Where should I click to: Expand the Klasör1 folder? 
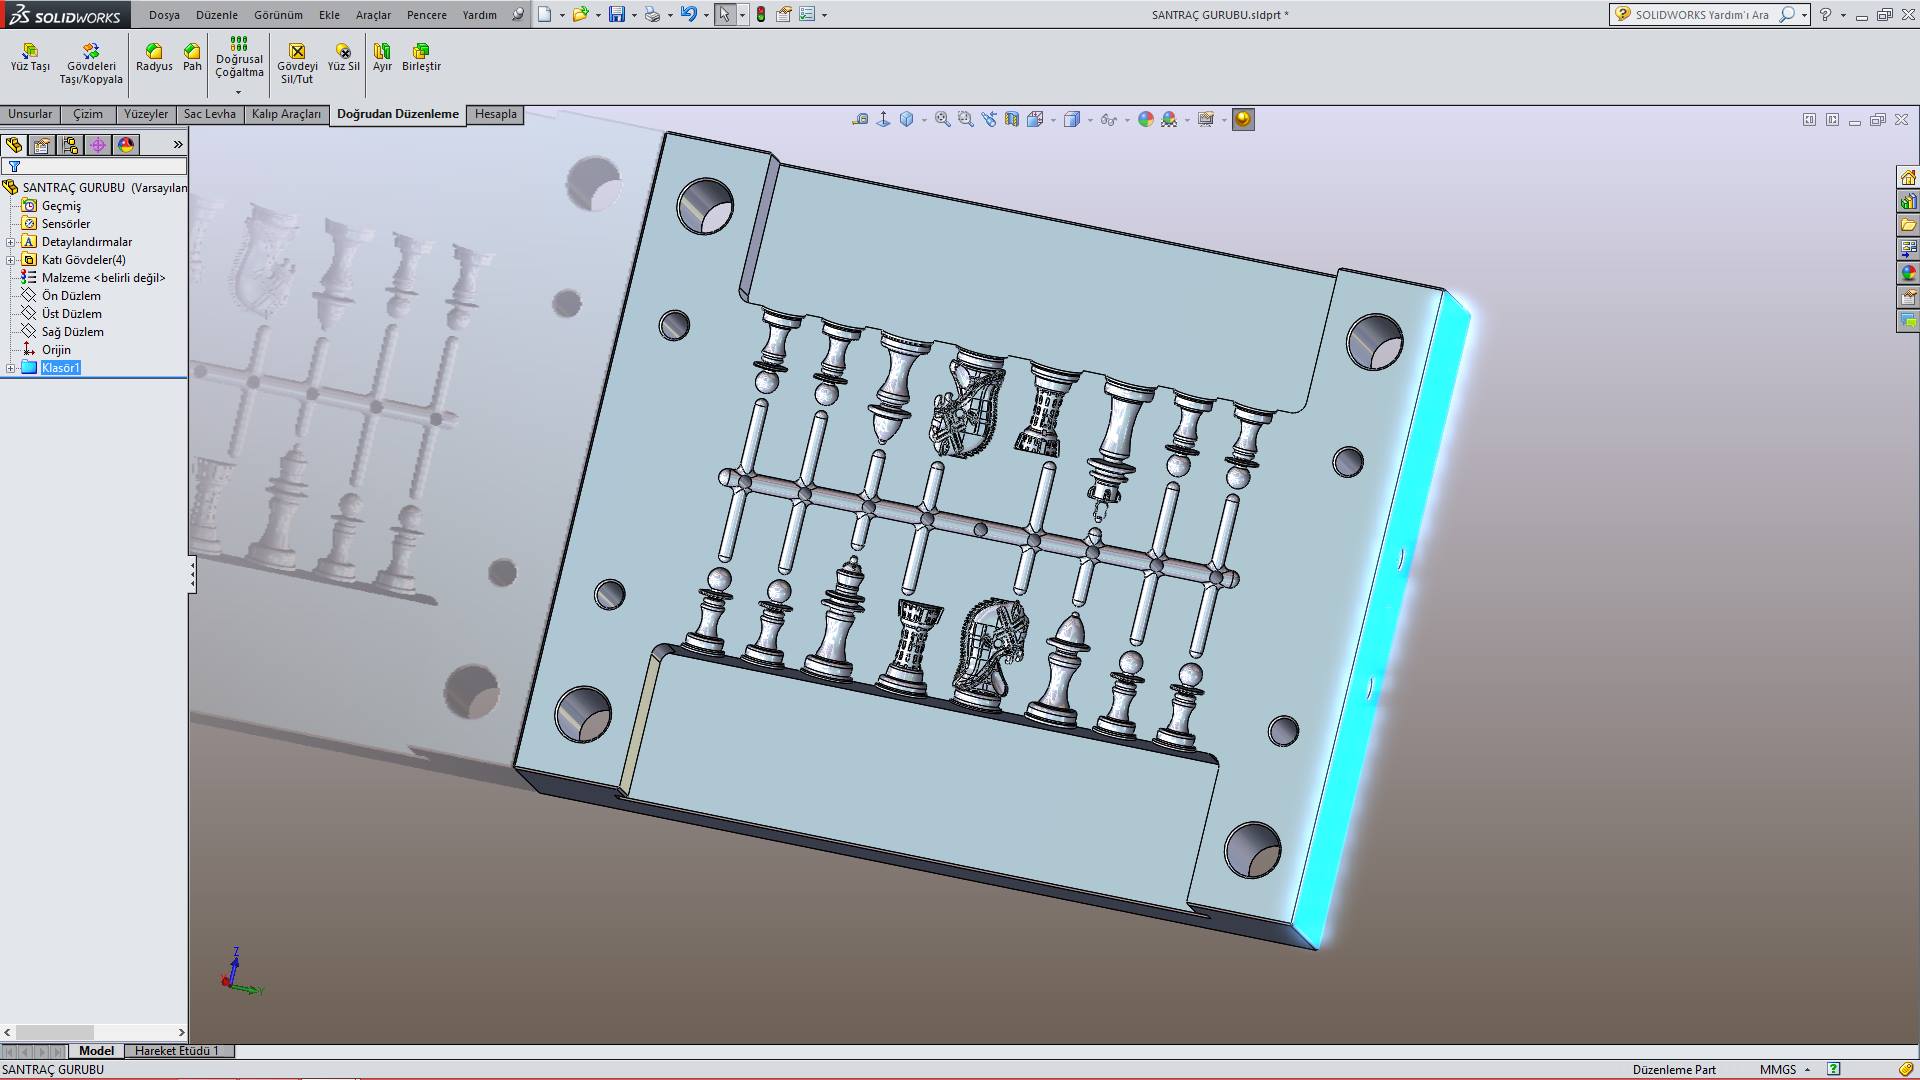(x=11, y=368)
